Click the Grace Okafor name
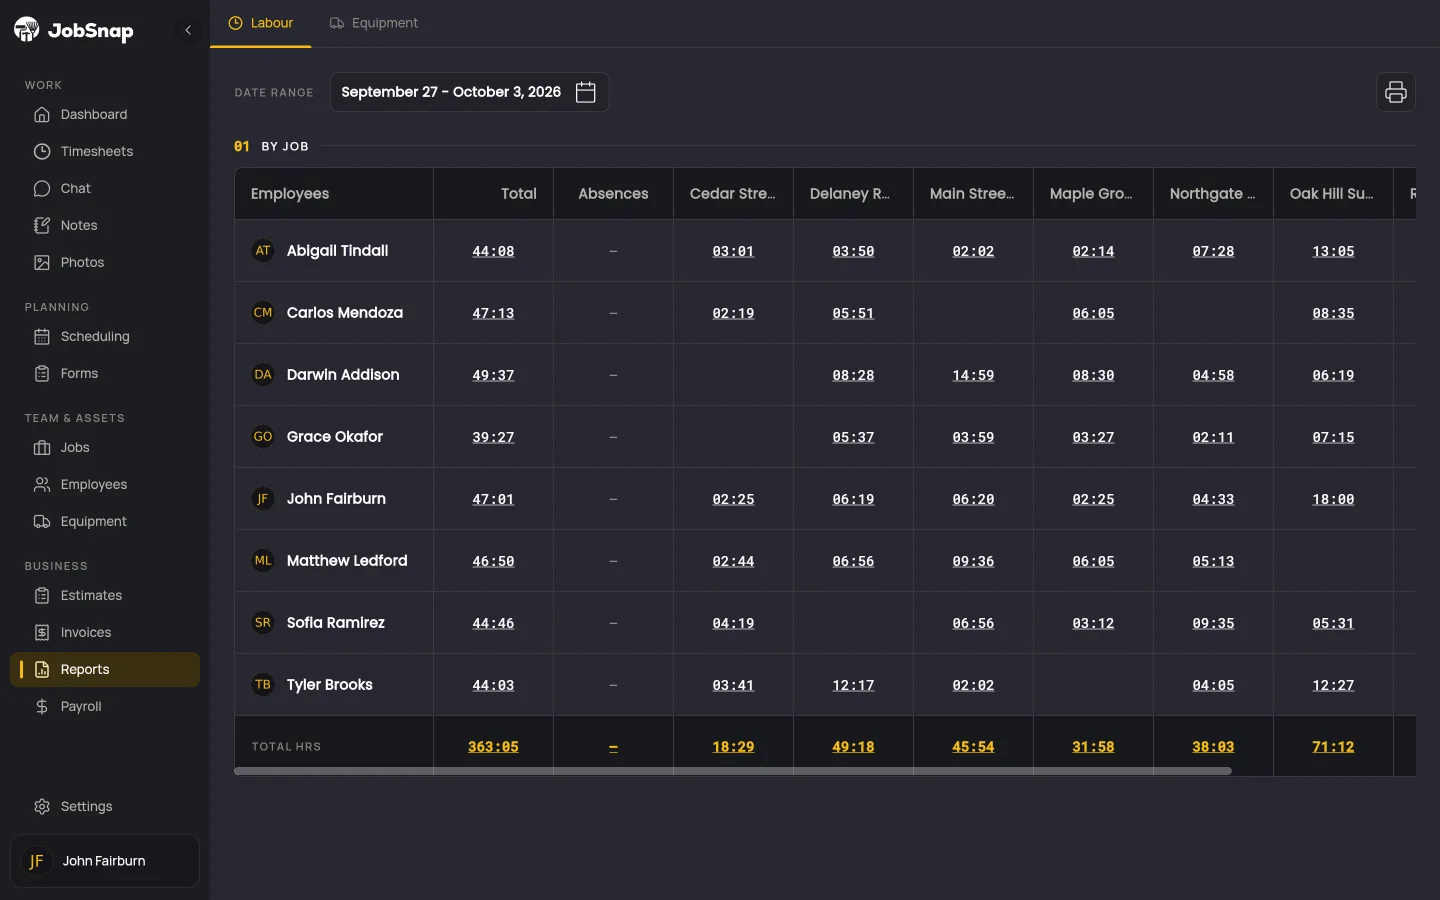1440x900 pixels. pyautogui.click(x=335, y=437)
